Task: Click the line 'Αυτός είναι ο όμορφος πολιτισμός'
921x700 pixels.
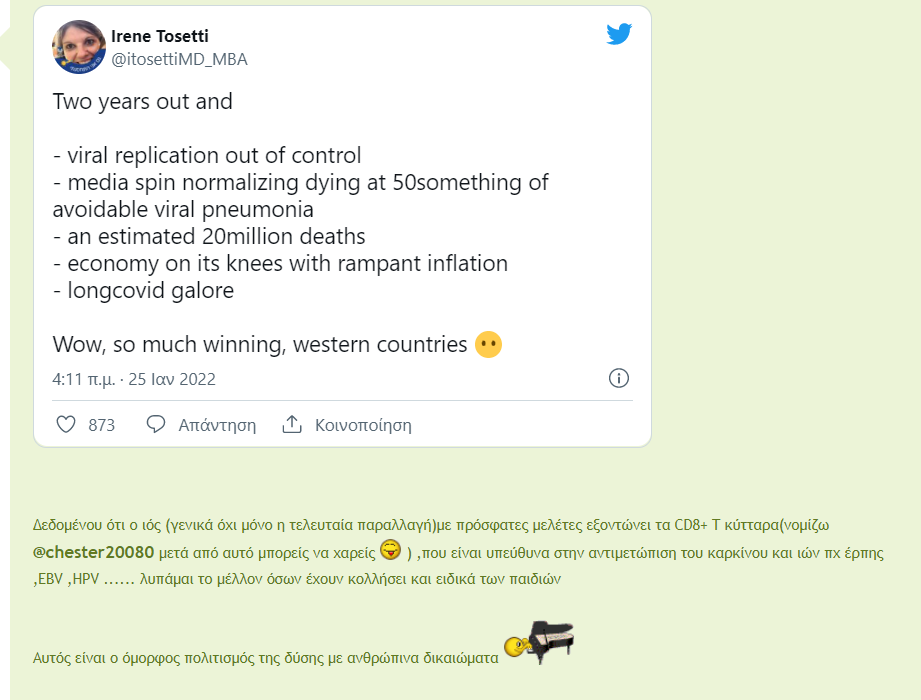Action: 266,657
